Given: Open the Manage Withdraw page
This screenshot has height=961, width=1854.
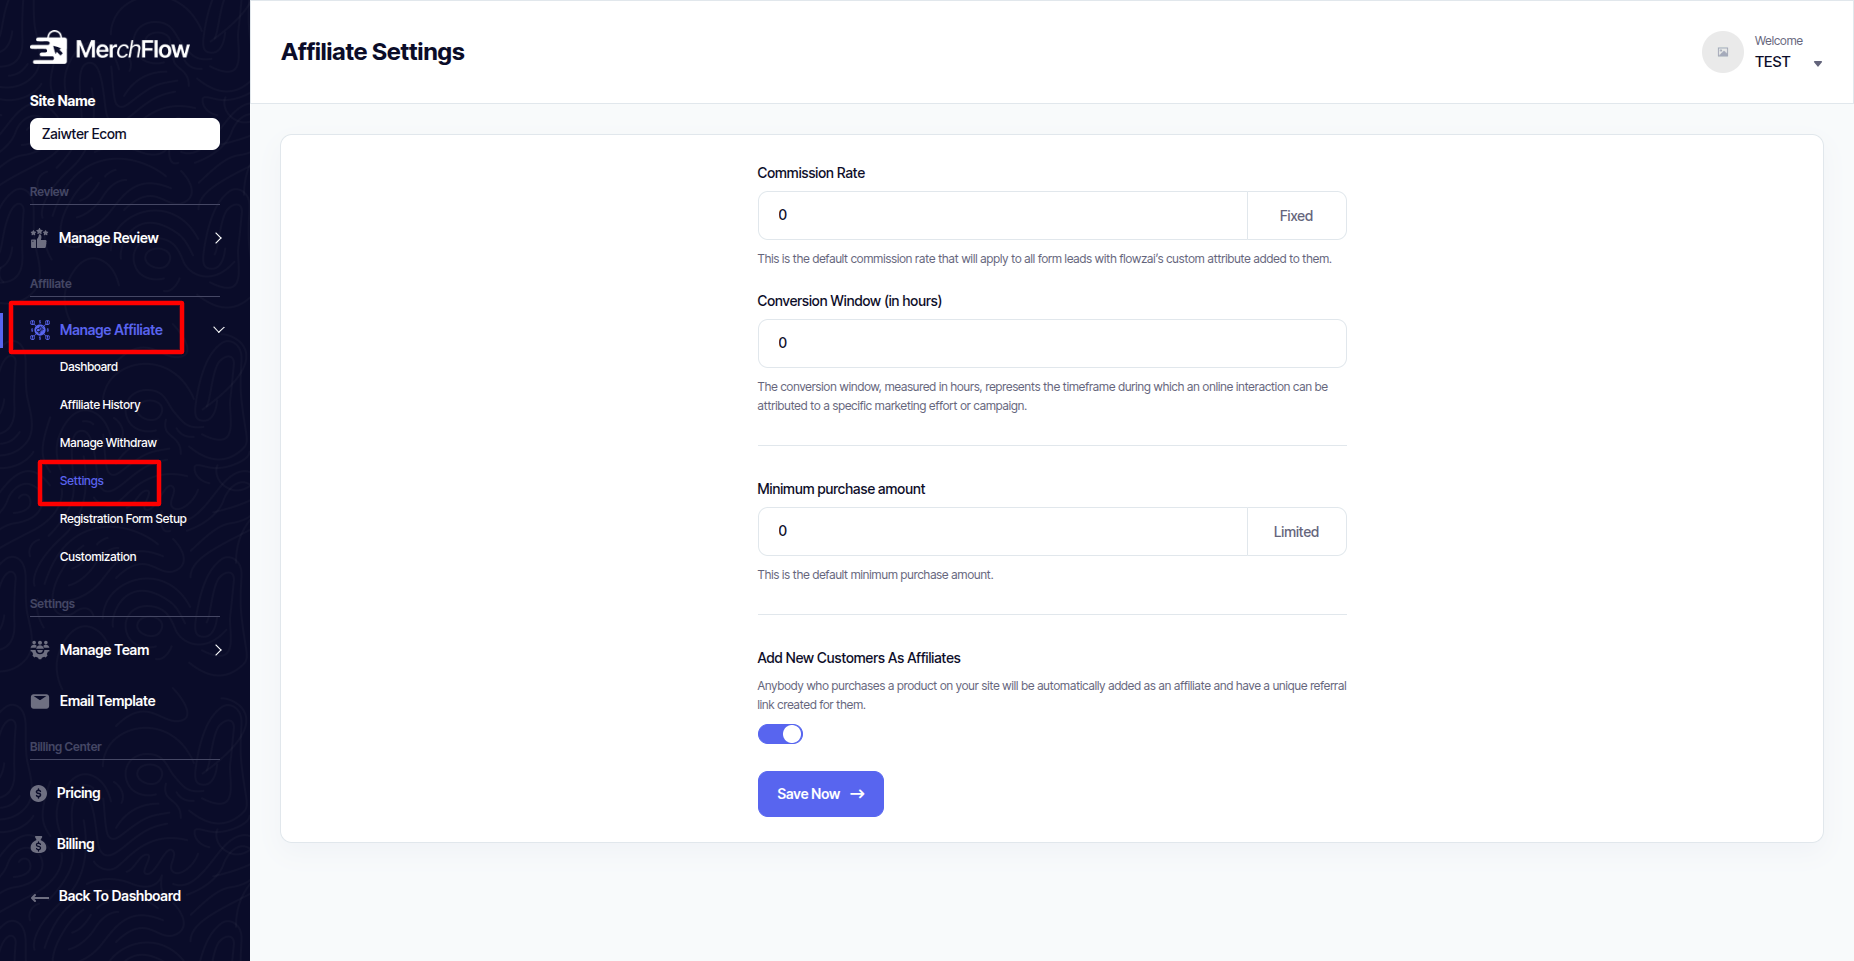Looking at the screenshot, I should 108,443.
